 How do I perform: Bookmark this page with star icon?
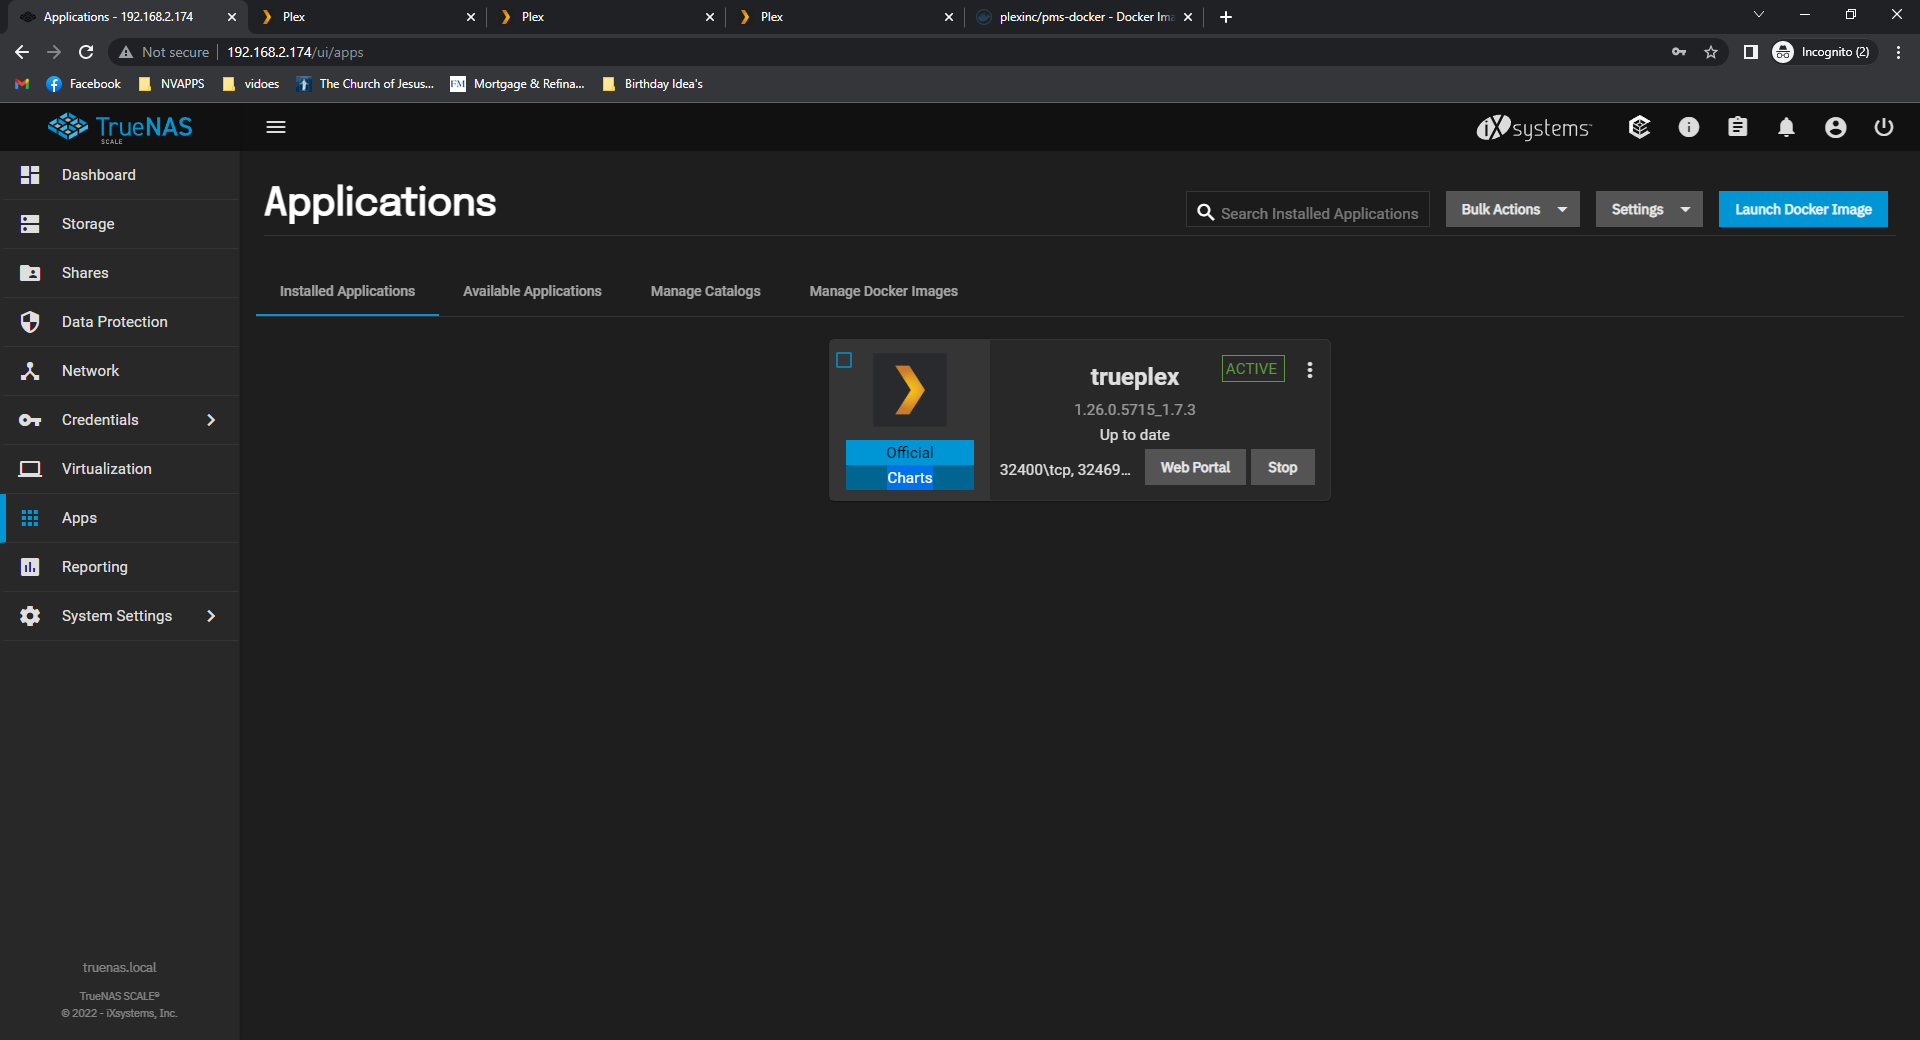(x=1711, y=52)
